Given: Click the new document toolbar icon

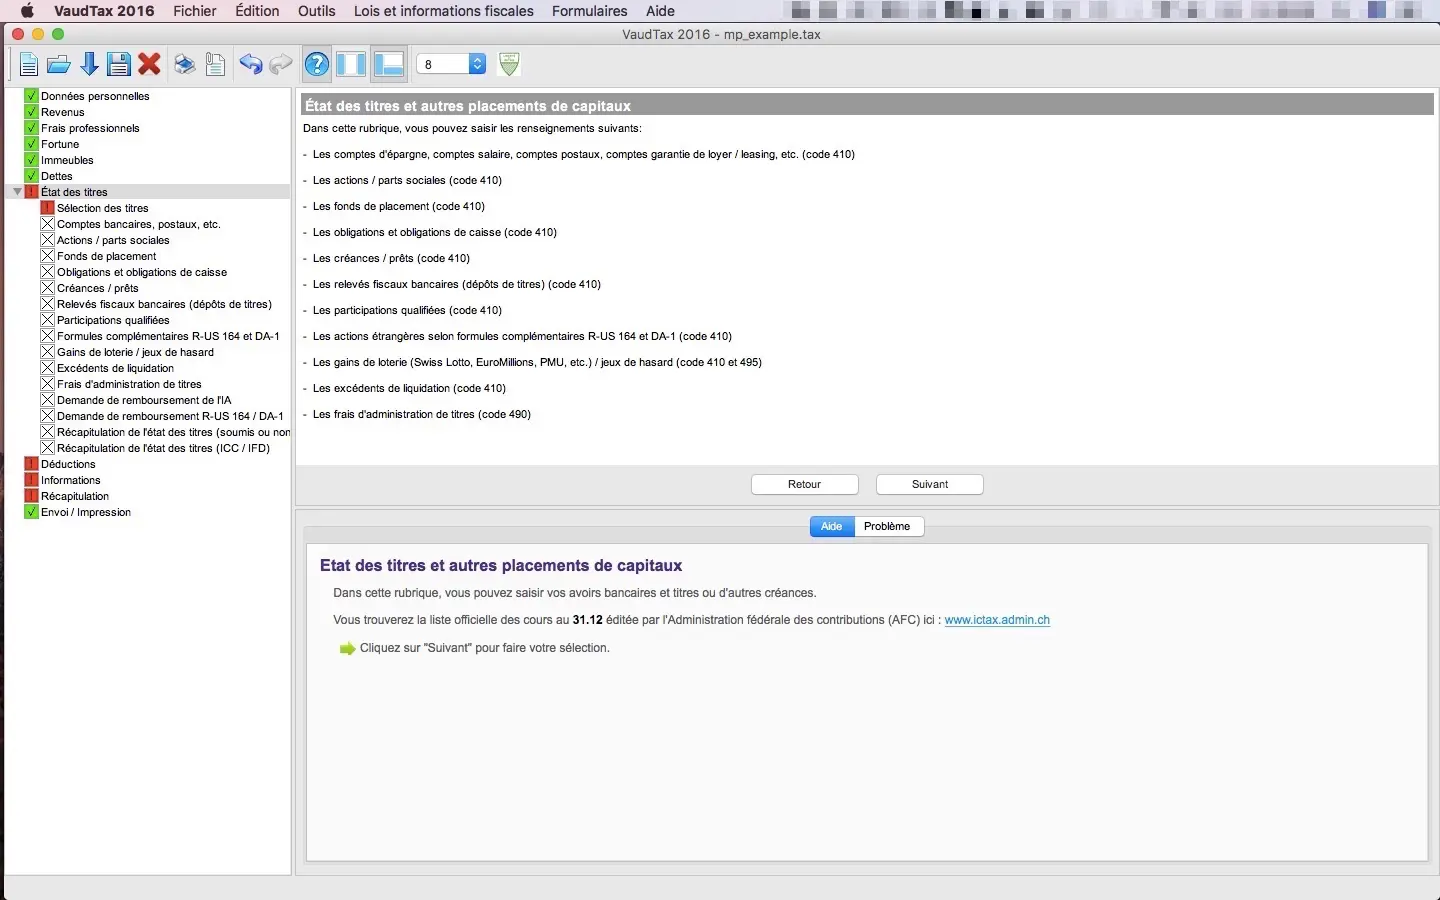Looking at the screenshot, I should pyautogui.click(x=29, y=65).
